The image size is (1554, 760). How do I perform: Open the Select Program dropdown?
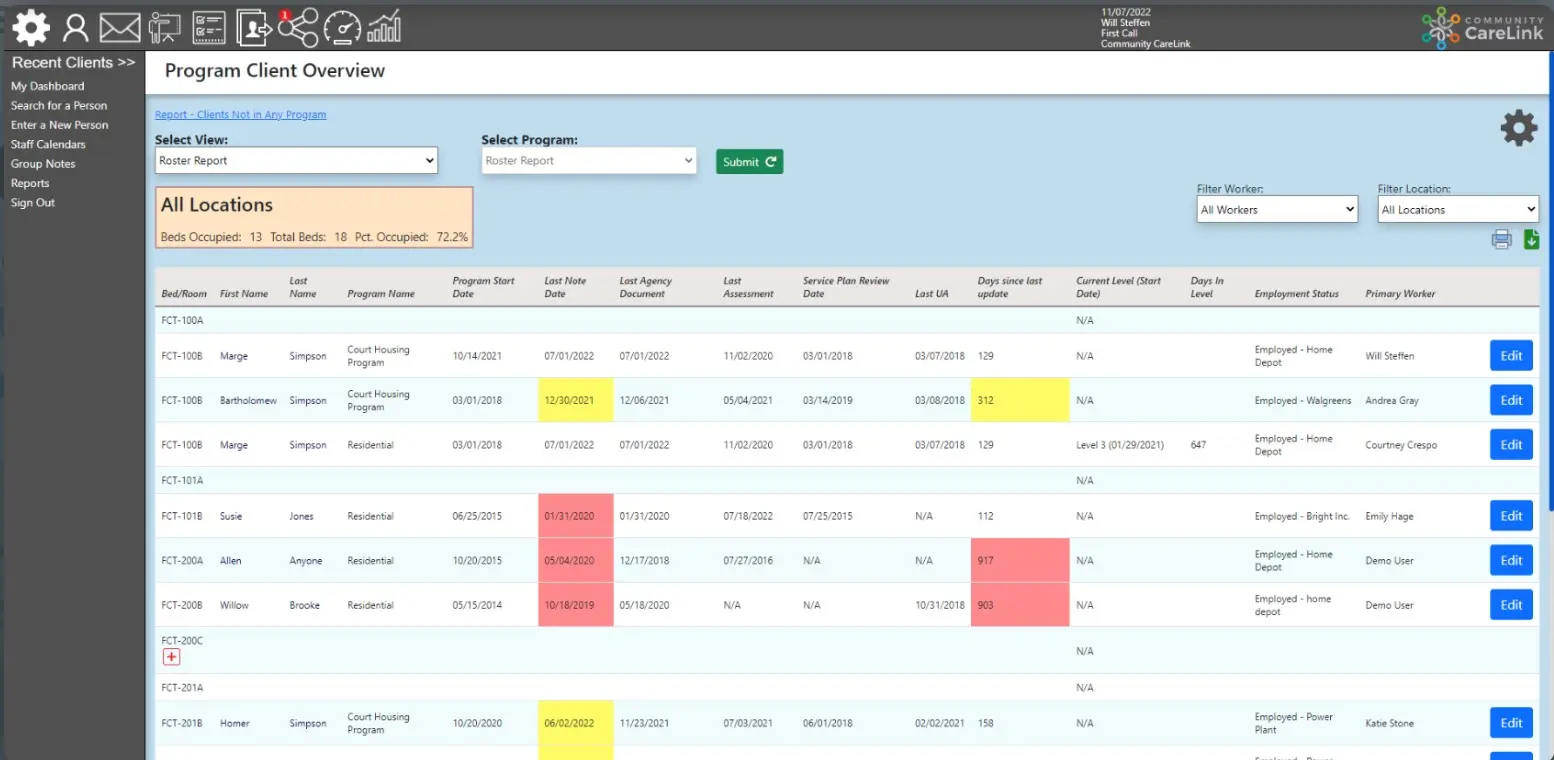588,160
